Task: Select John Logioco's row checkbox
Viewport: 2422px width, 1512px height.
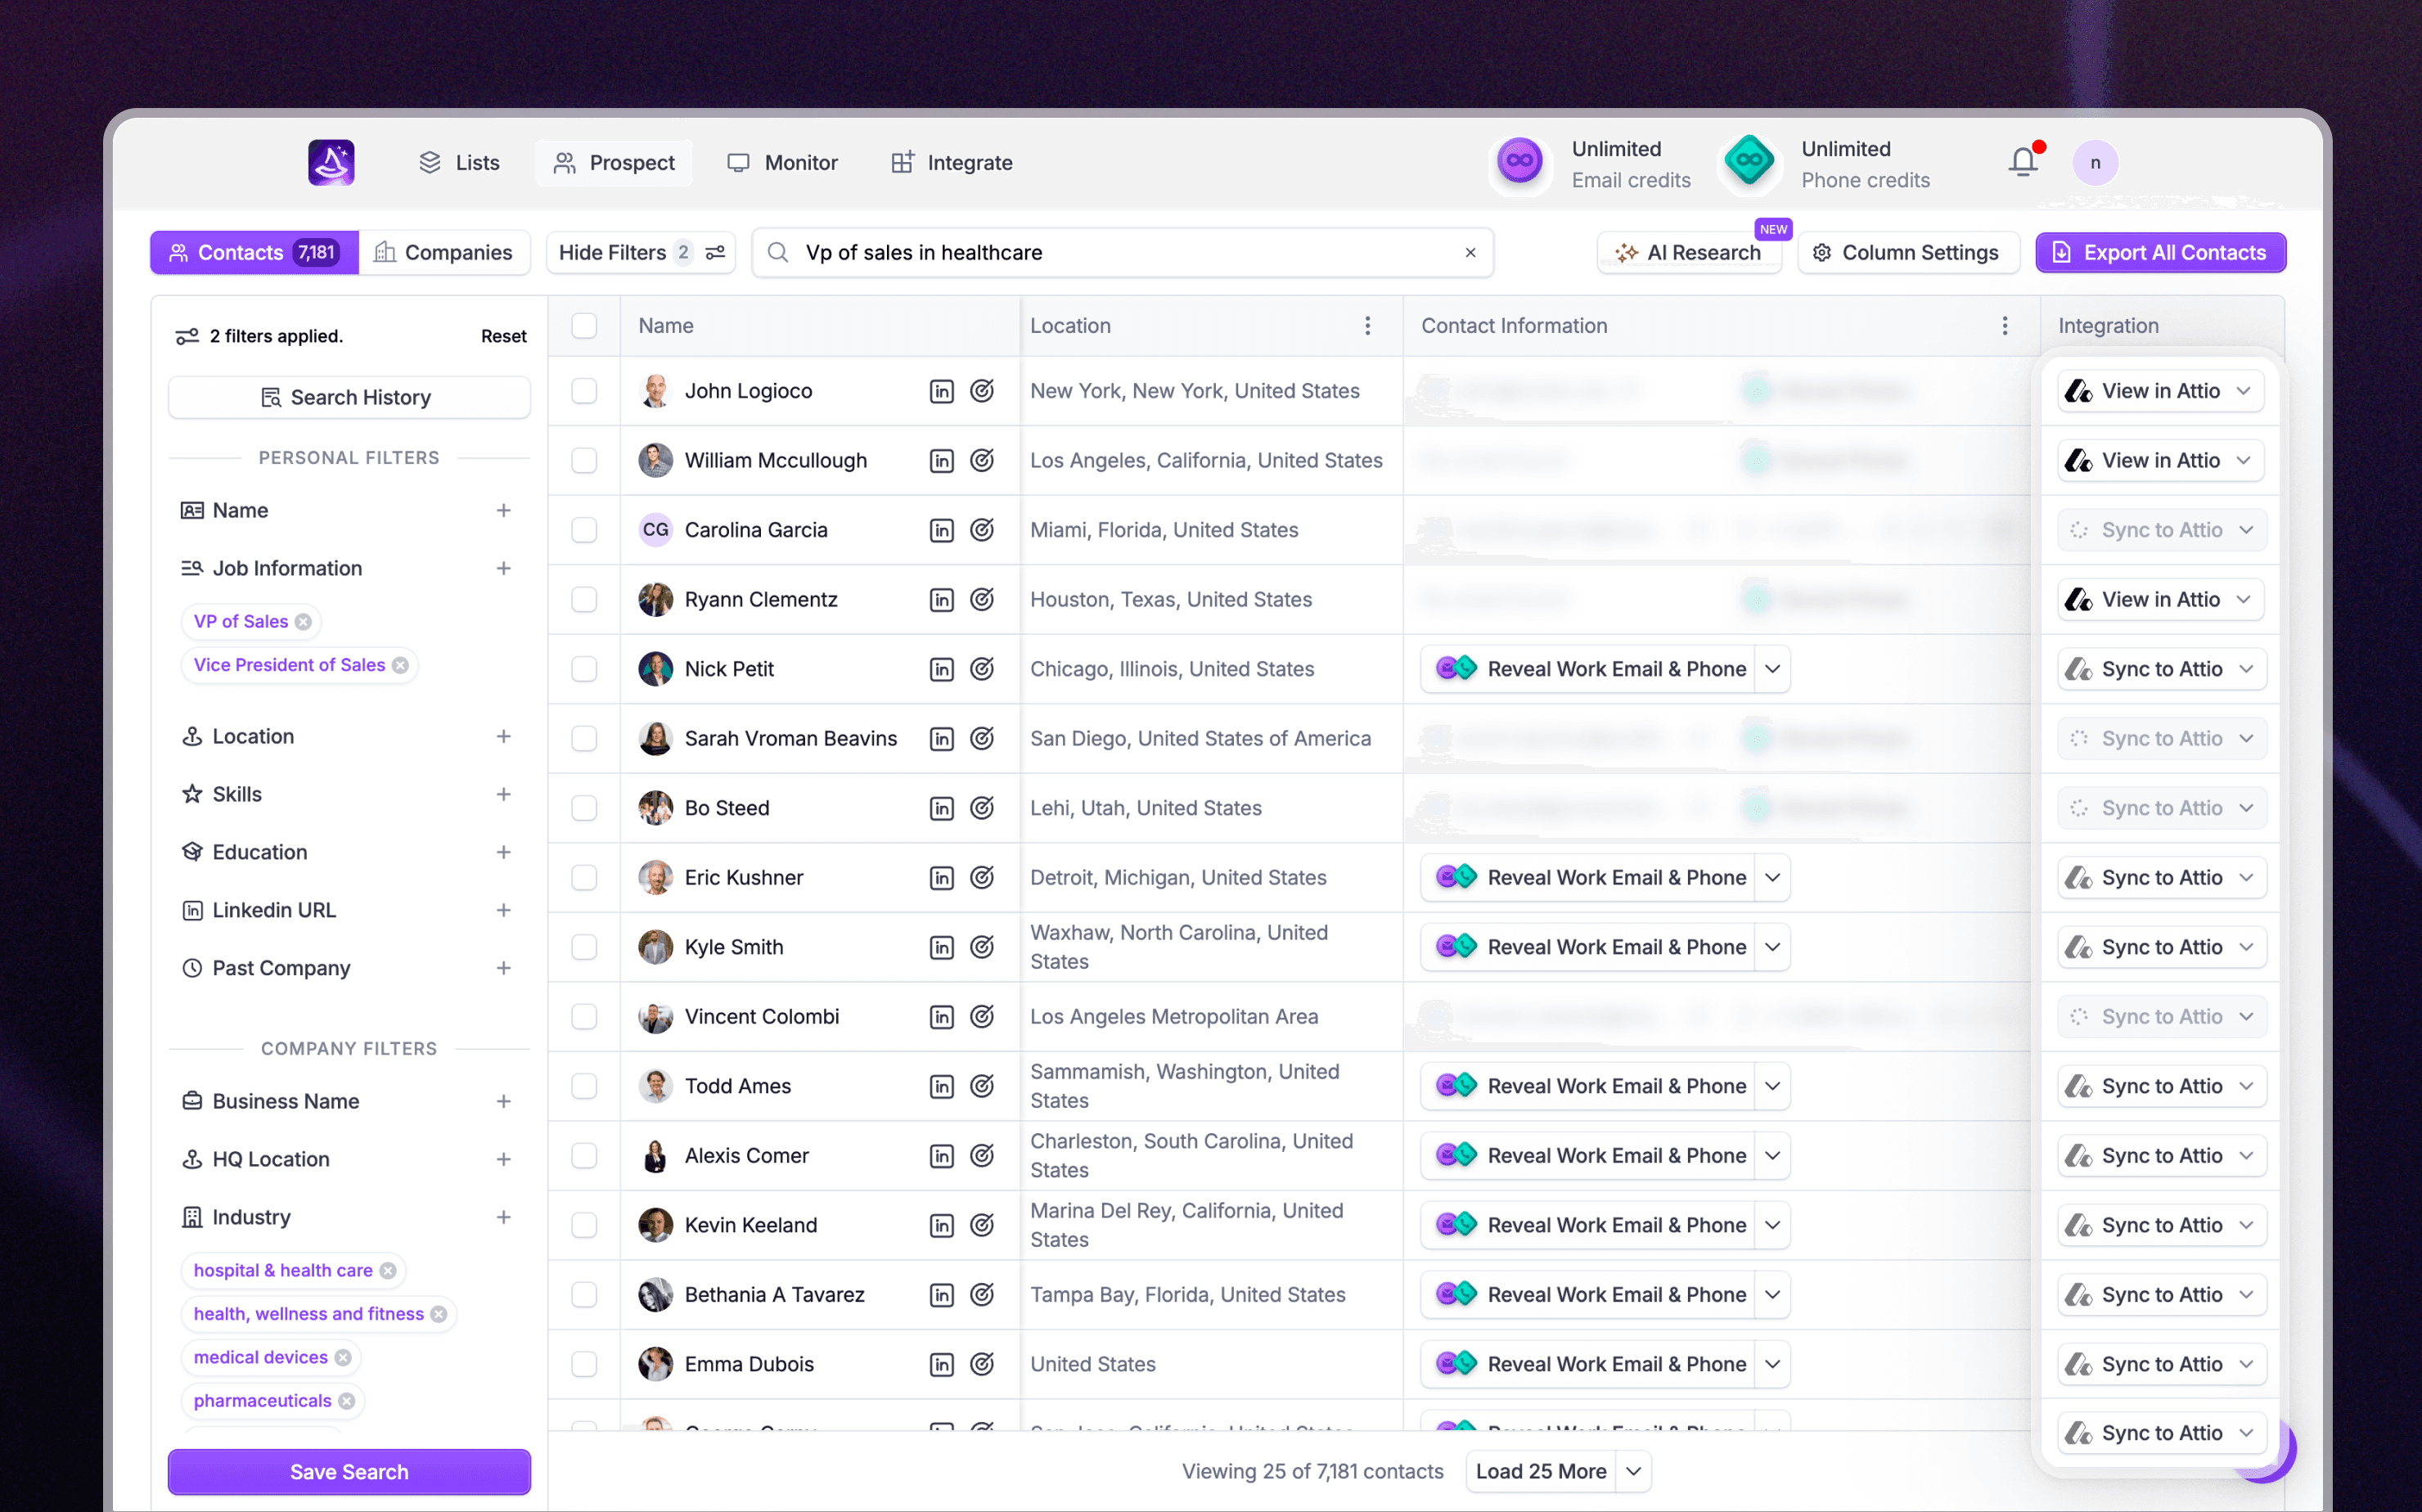Action: pyautogui.click(x=584, y=391)
